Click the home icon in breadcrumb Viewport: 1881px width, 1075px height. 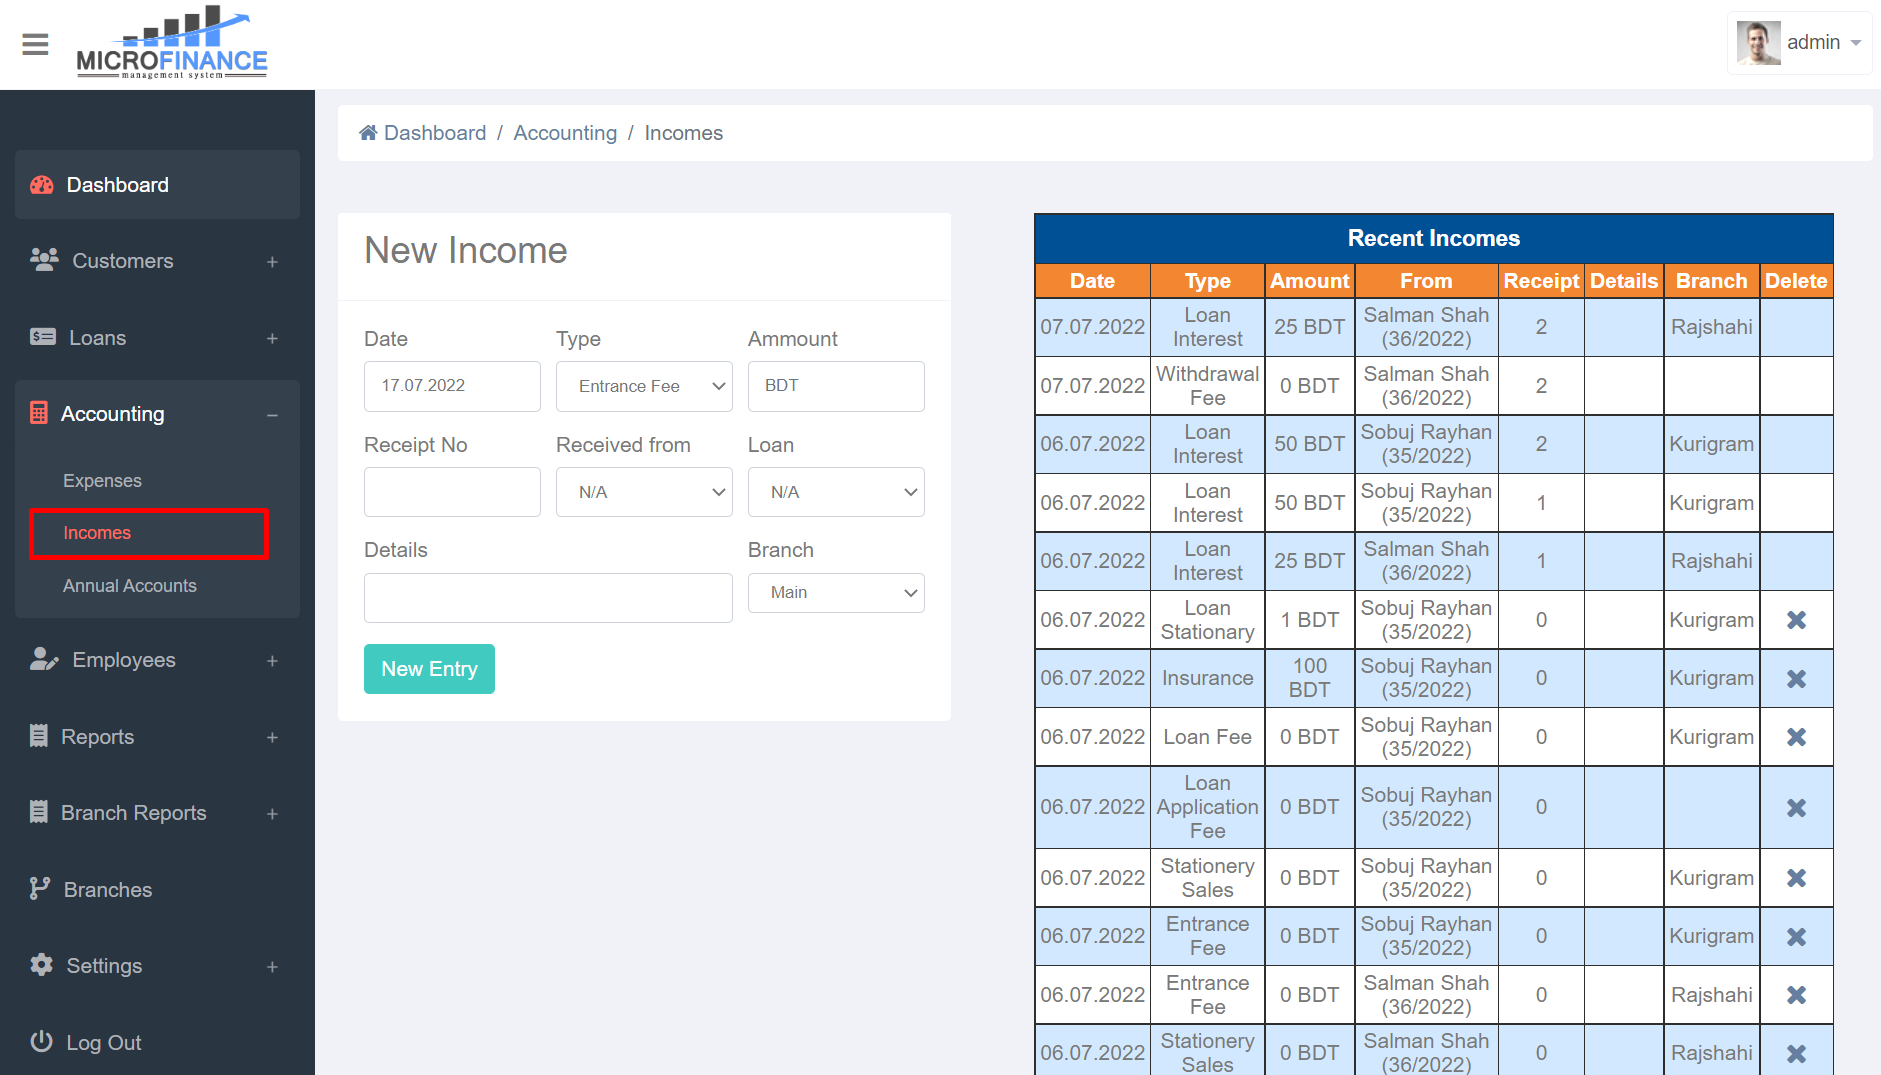368,133
